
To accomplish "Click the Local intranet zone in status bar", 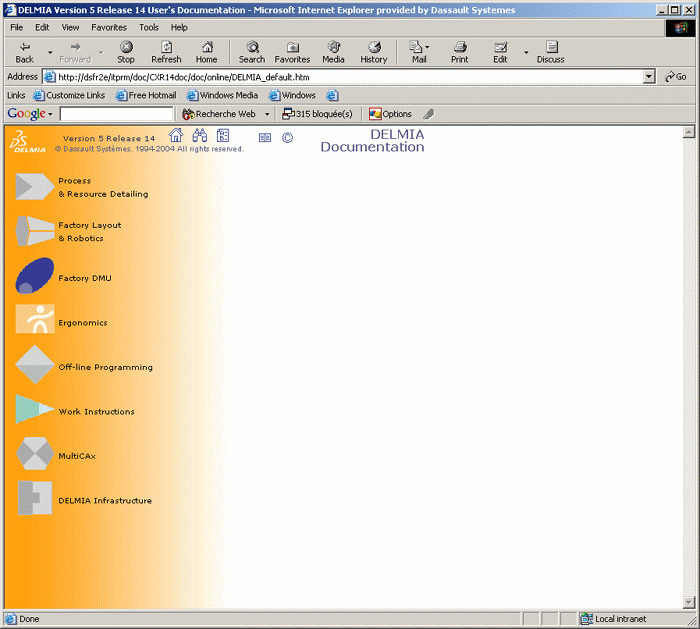I will pyautogui.click(x=613, y=619).
